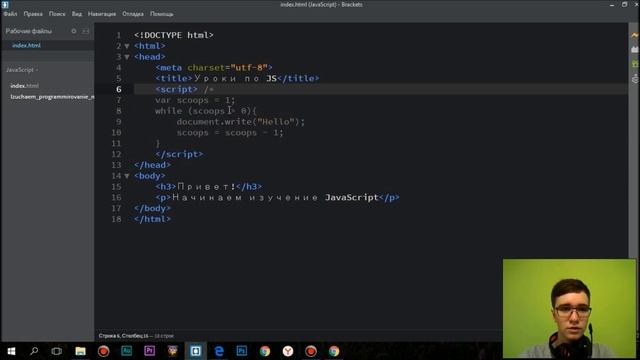Click 'var scoops = 1;' code line
The image size is (640, 360).
[x=195, y=100]
